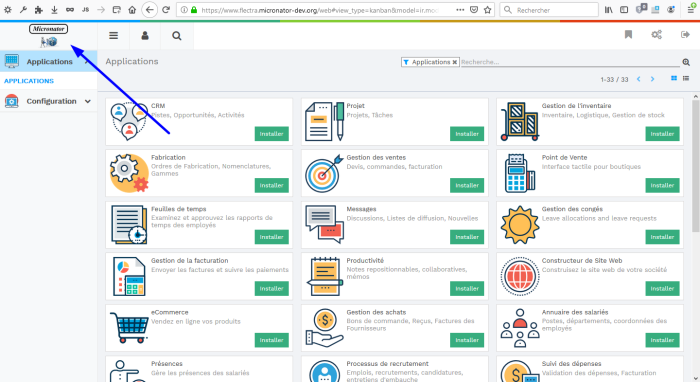Open the gears settings icon

click(x=656, y=35)
